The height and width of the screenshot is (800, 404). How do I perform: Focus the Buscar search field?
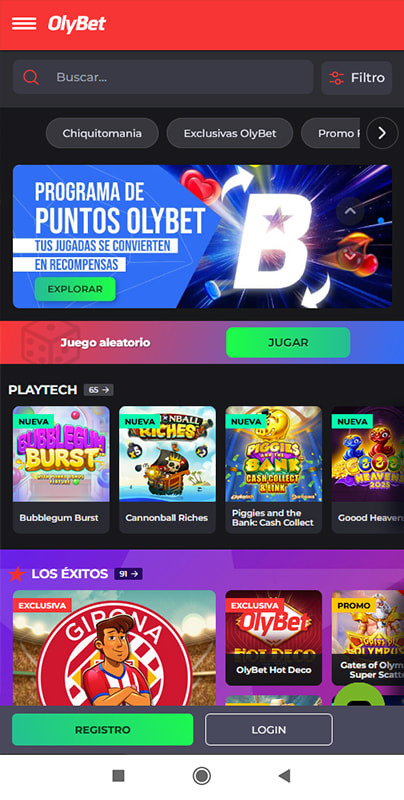pyautogui.click(x=163, y=77)
